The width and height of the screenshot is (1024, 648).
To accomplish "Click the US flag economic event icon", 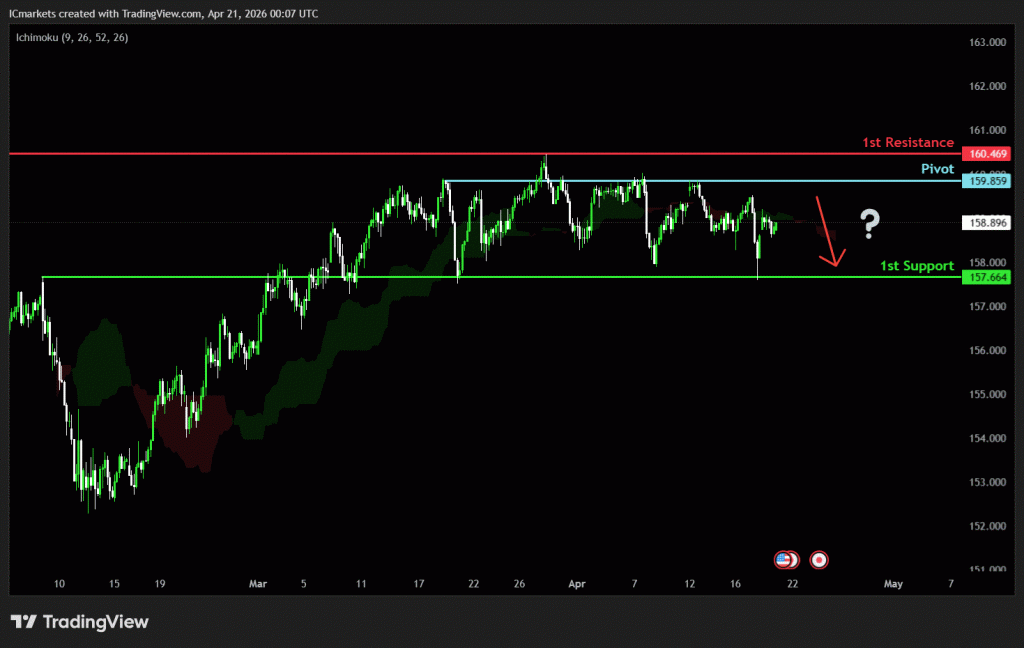I will [x=784, y=560].
